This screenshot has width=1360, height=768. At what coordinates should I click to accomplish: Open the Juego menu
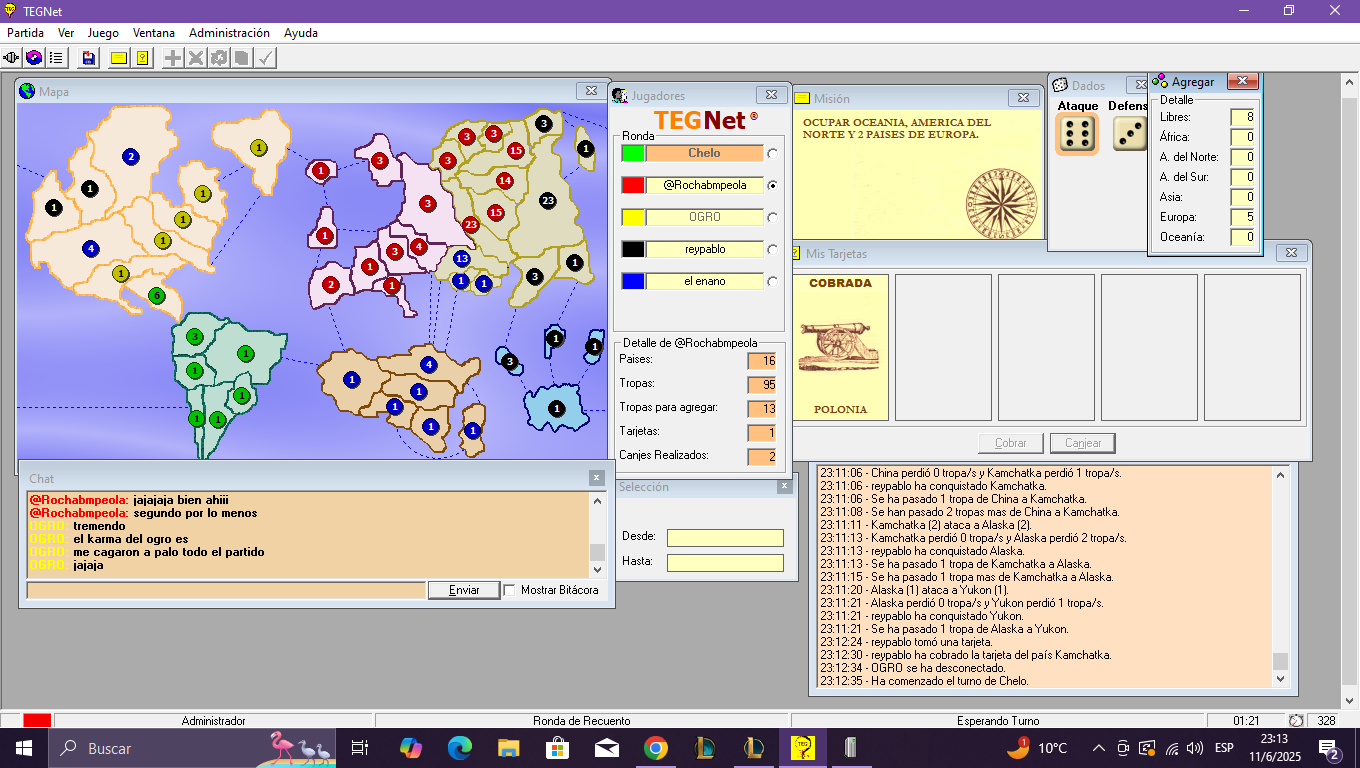[x=103, y=33]
